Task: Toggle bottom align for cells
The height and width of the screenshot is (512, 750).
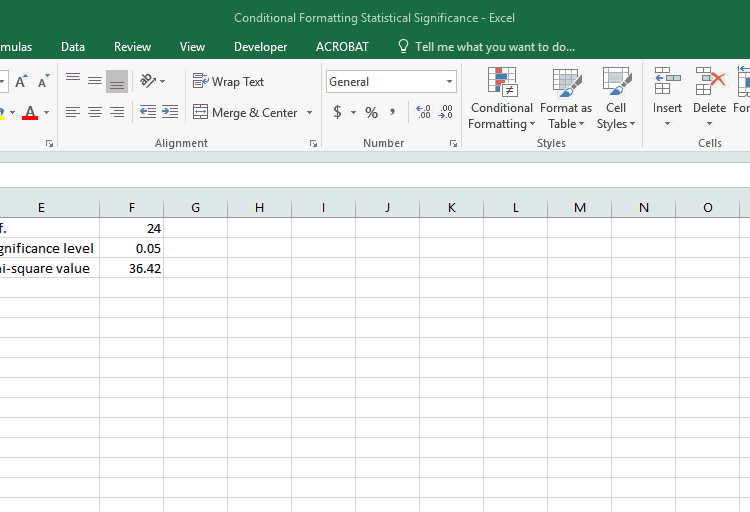Action: tap(117, 82)
